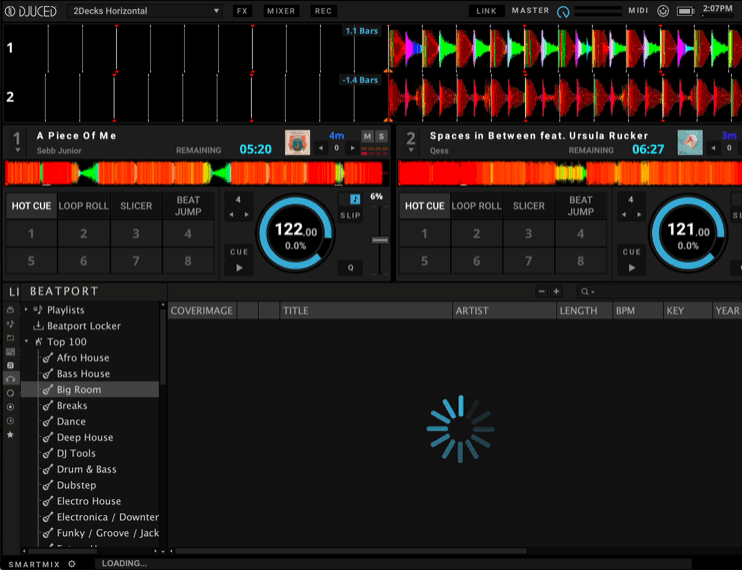Viewport: 742px width, 570px height.
Task: Toggle SLIP mode on deck 1
Action: pos(350,215)
